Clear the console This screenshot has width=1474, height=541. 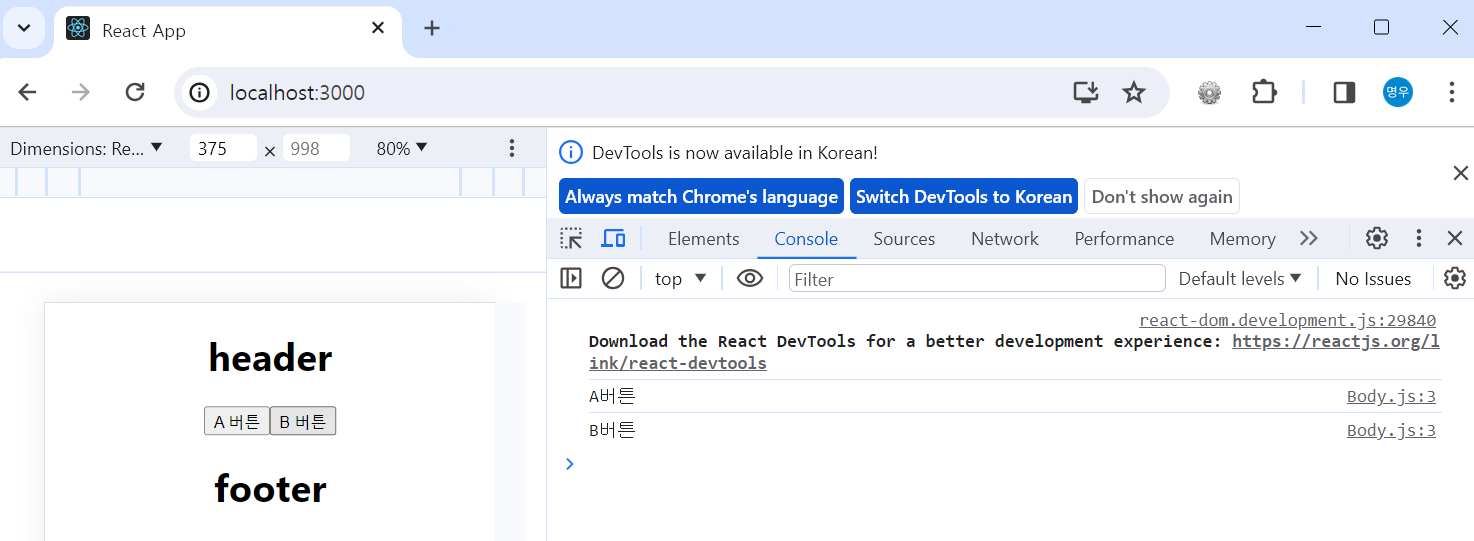coord(613,278)
